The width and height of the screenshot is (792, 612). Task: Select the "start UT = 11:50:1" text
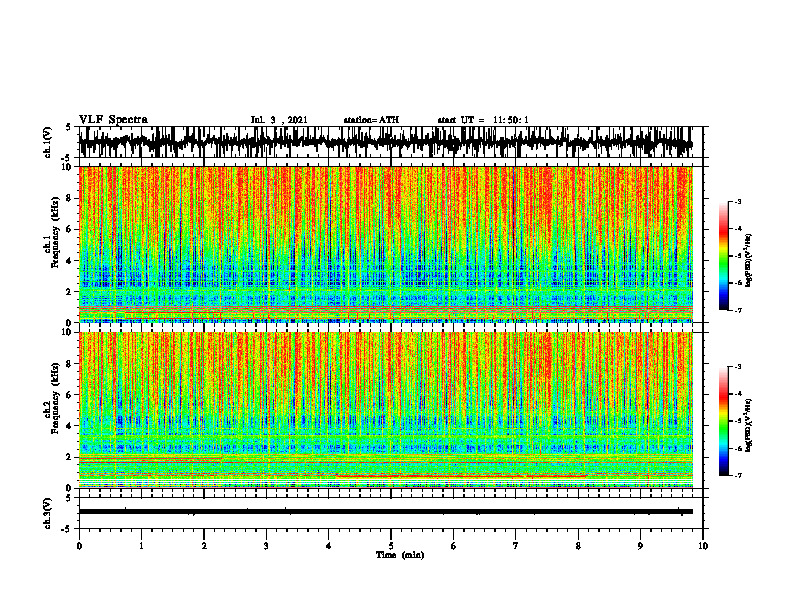[x=483, y=120]
